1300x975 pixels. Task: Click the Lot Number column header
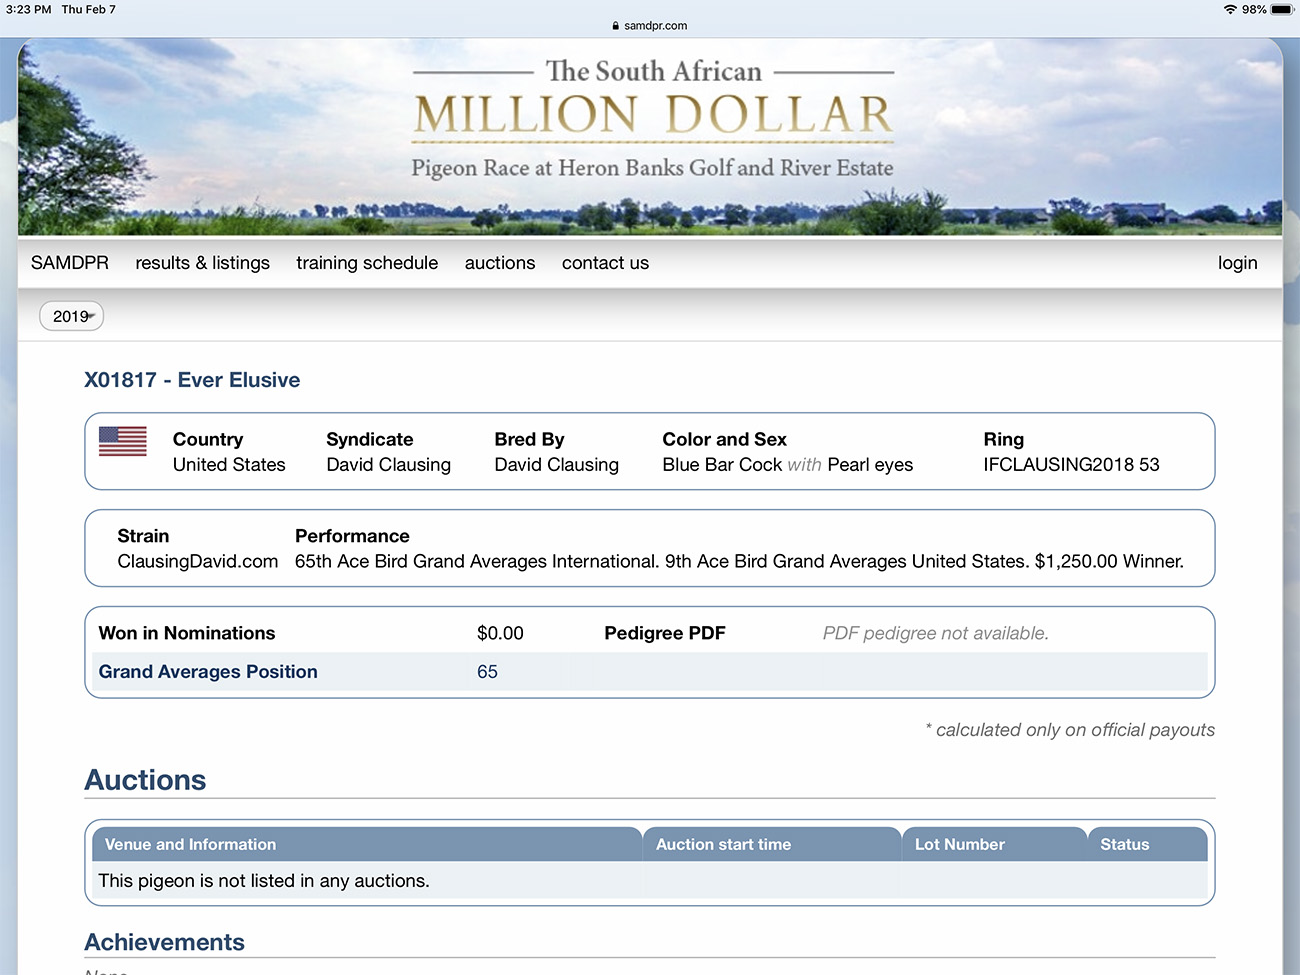(x=959, y=845)
